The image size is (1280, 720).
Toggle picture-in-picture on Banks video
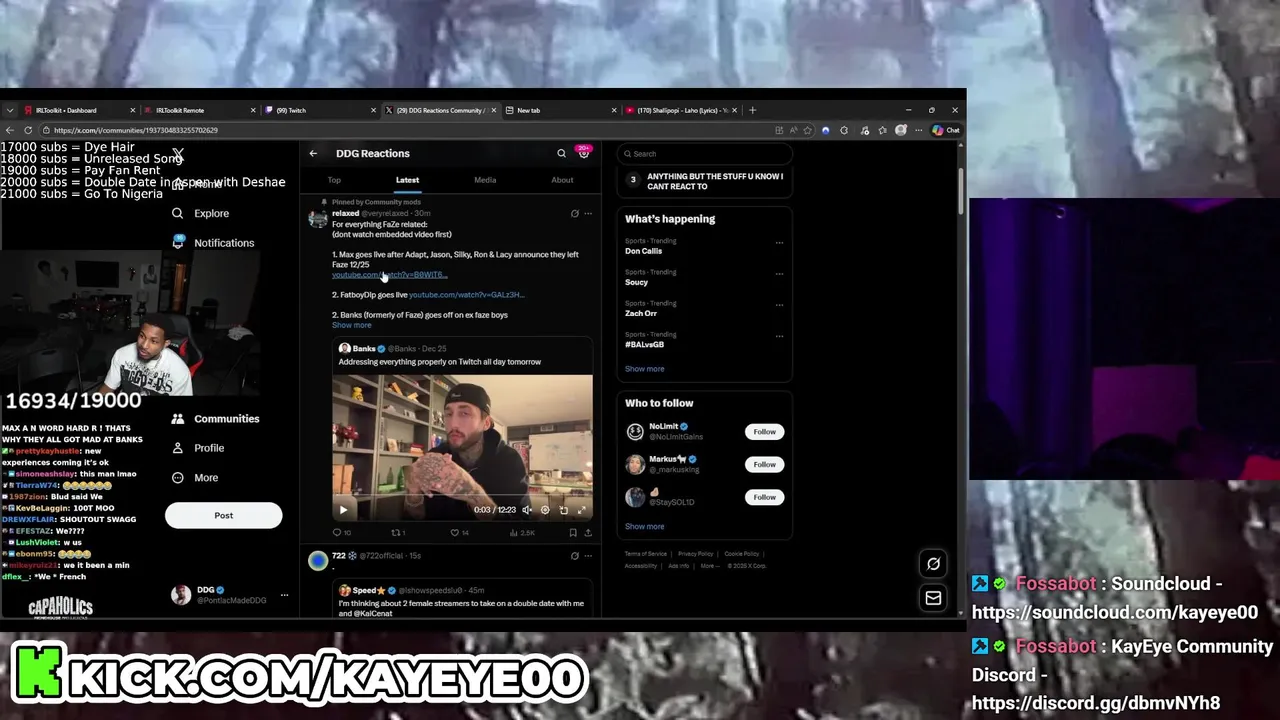[x=563, y=510]
